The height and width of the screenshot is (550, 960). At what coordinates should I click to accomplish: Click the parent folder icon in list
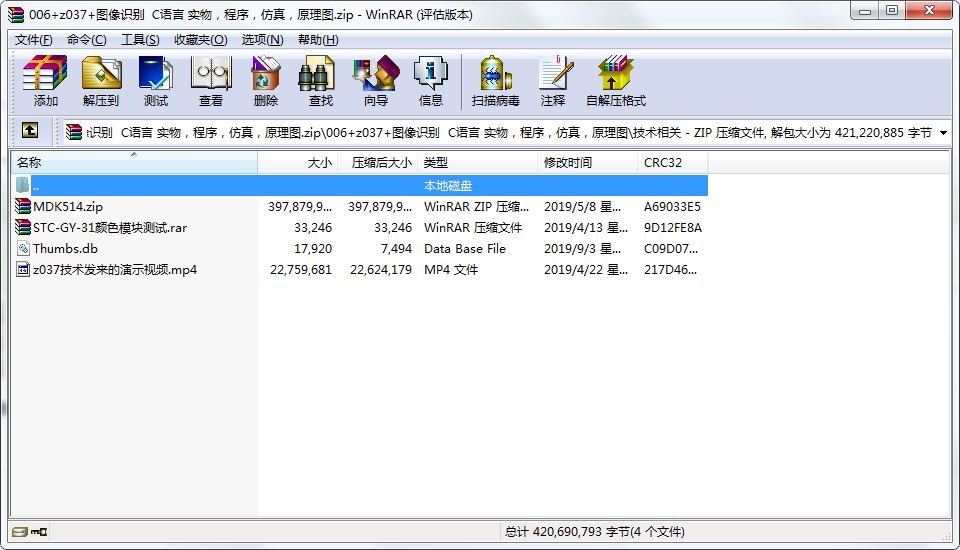[23, 184]
